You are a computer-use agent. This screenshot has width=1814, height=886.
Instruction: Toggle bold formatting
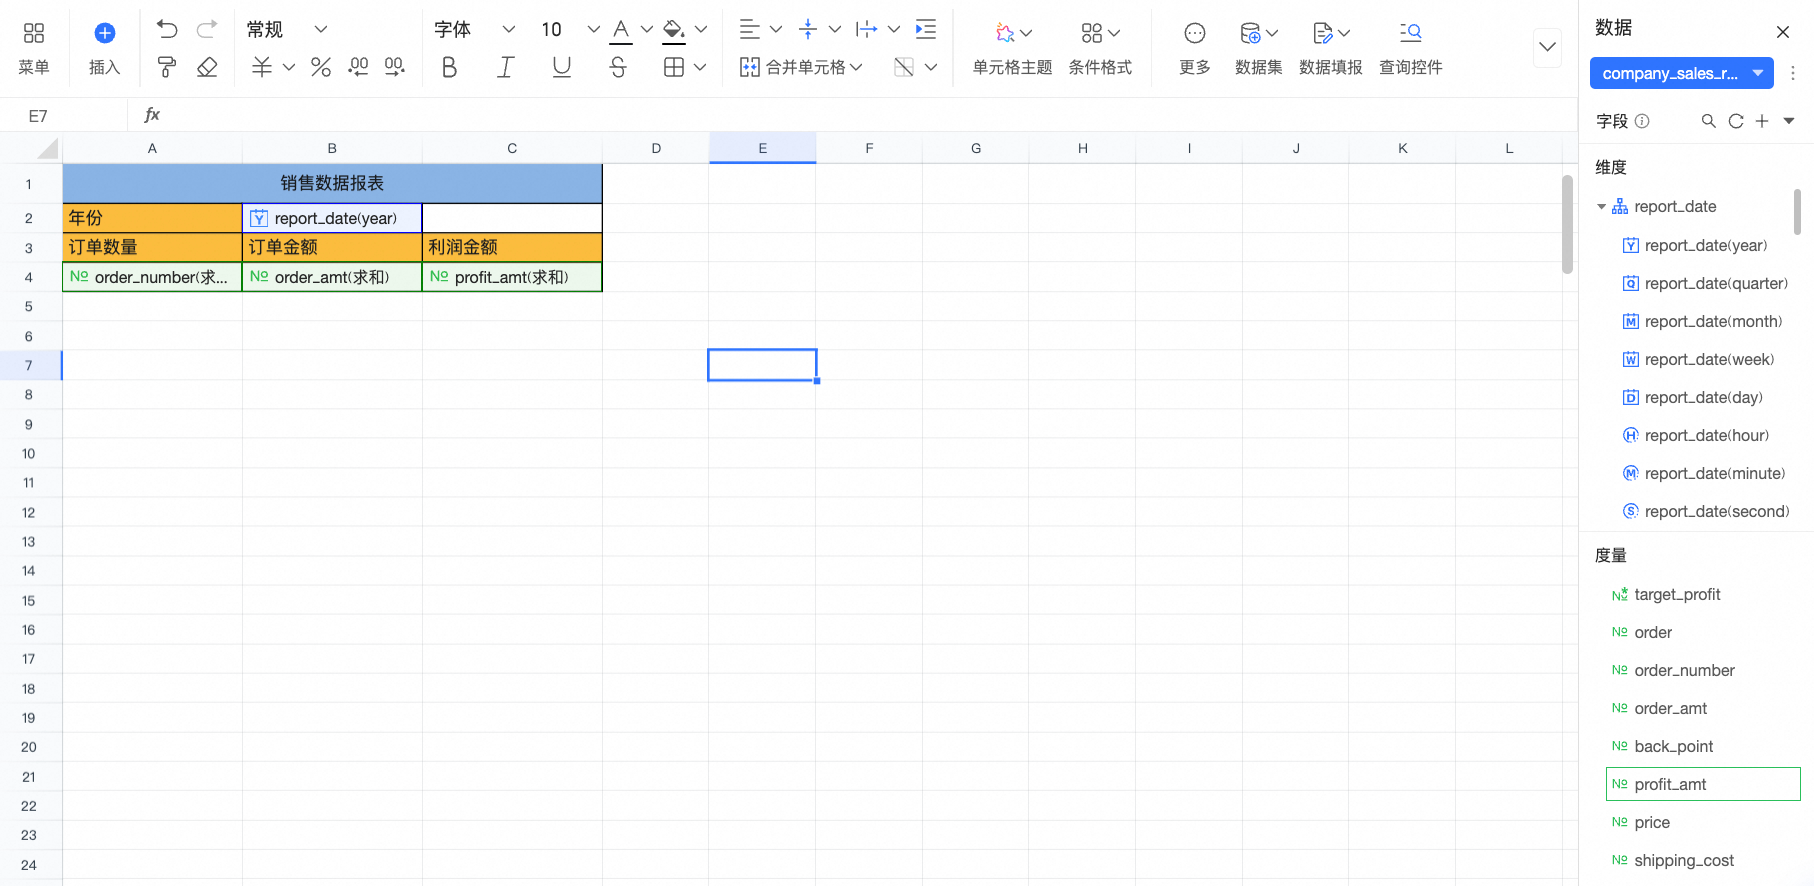click(x=449, y=67)
